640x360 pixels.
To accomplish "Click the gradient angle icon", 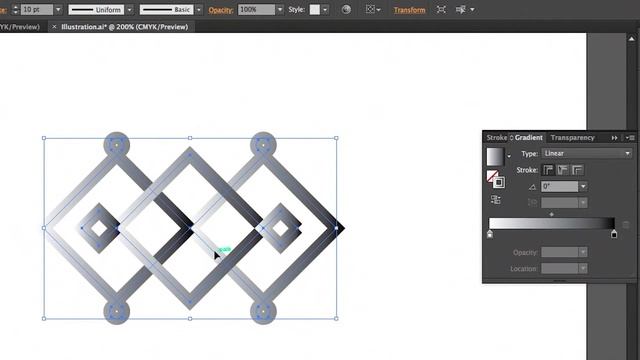I will pyautogui.click(x=532, y=187).
